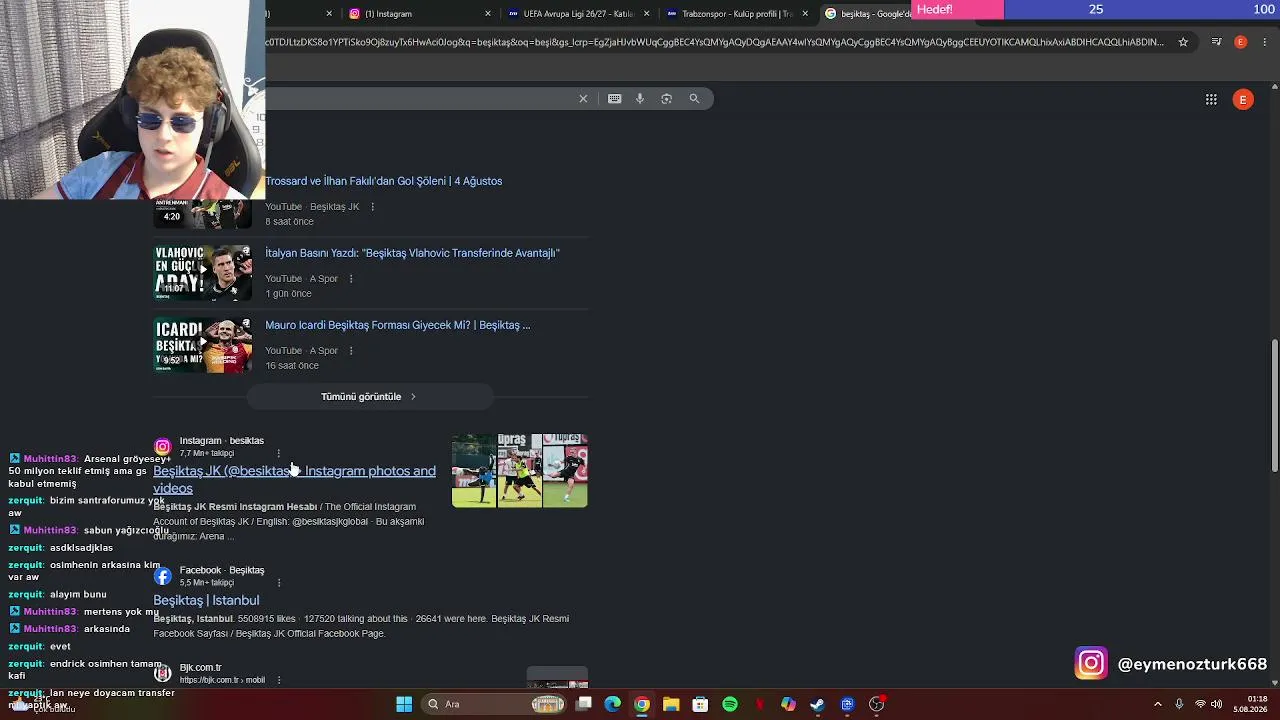
Task: Open Chrome media controls icon
Action: (1216, 42)
